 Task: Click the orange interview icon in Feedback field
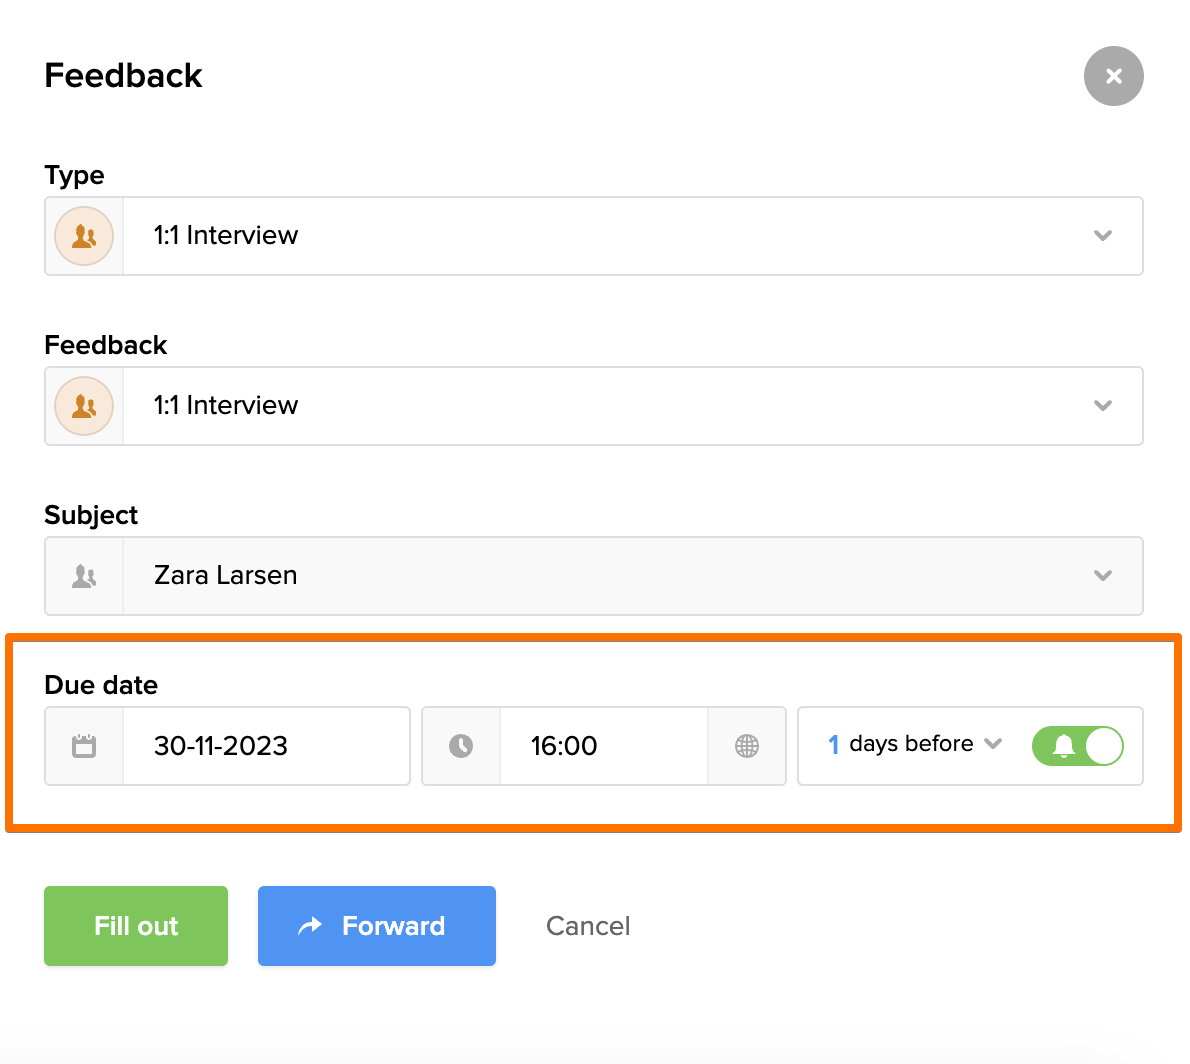pyautogui.click(x=84, y=406)
